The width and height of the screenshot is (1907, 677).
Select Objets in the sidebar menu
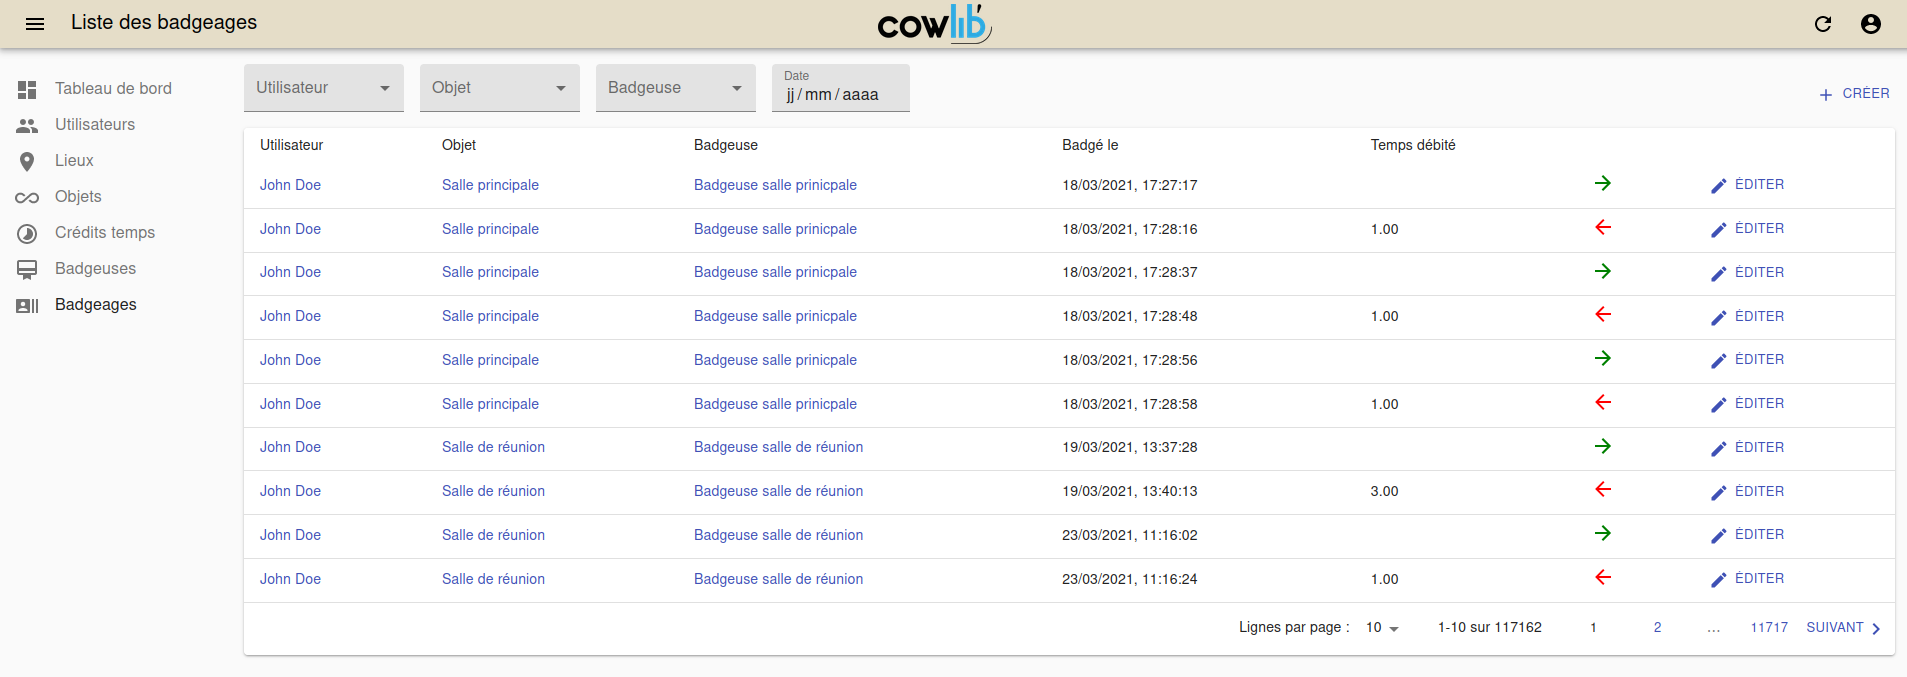point(78,197)
